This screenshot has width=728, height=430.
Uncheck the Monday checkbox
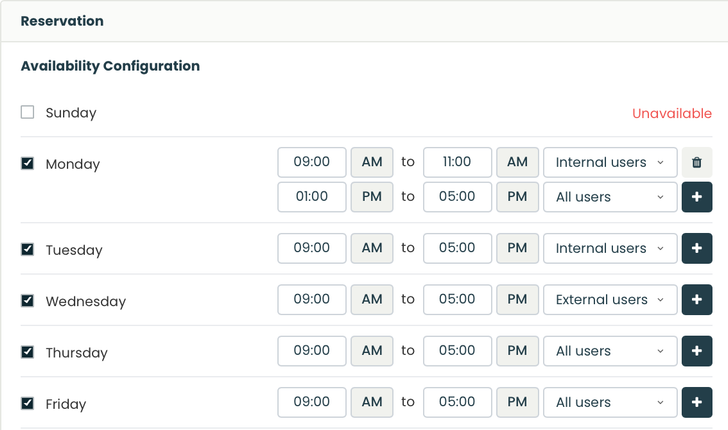[x=27, y=163]
